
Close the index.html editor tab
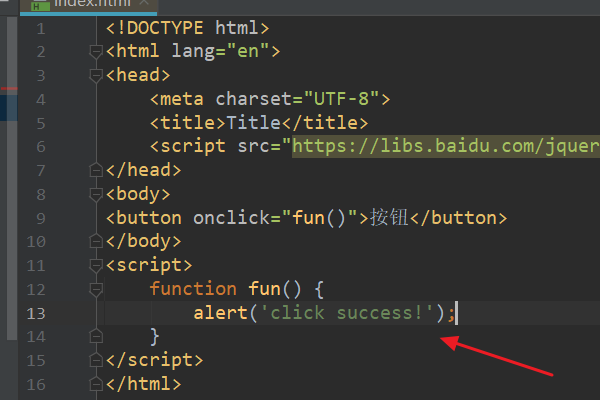coord(144,4)
